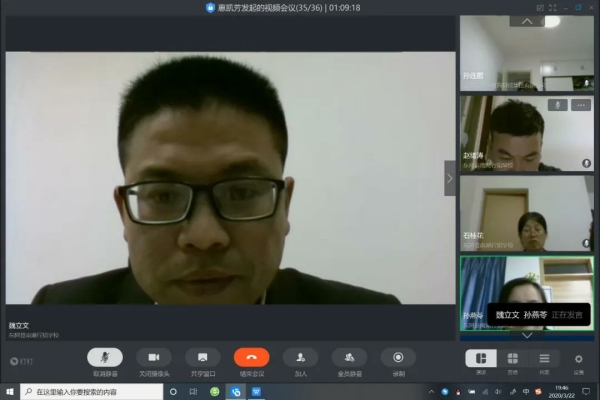Screen dimensions: 600x400
Task: Pop out the meeting window icon
Action: (x=540, y=8)
